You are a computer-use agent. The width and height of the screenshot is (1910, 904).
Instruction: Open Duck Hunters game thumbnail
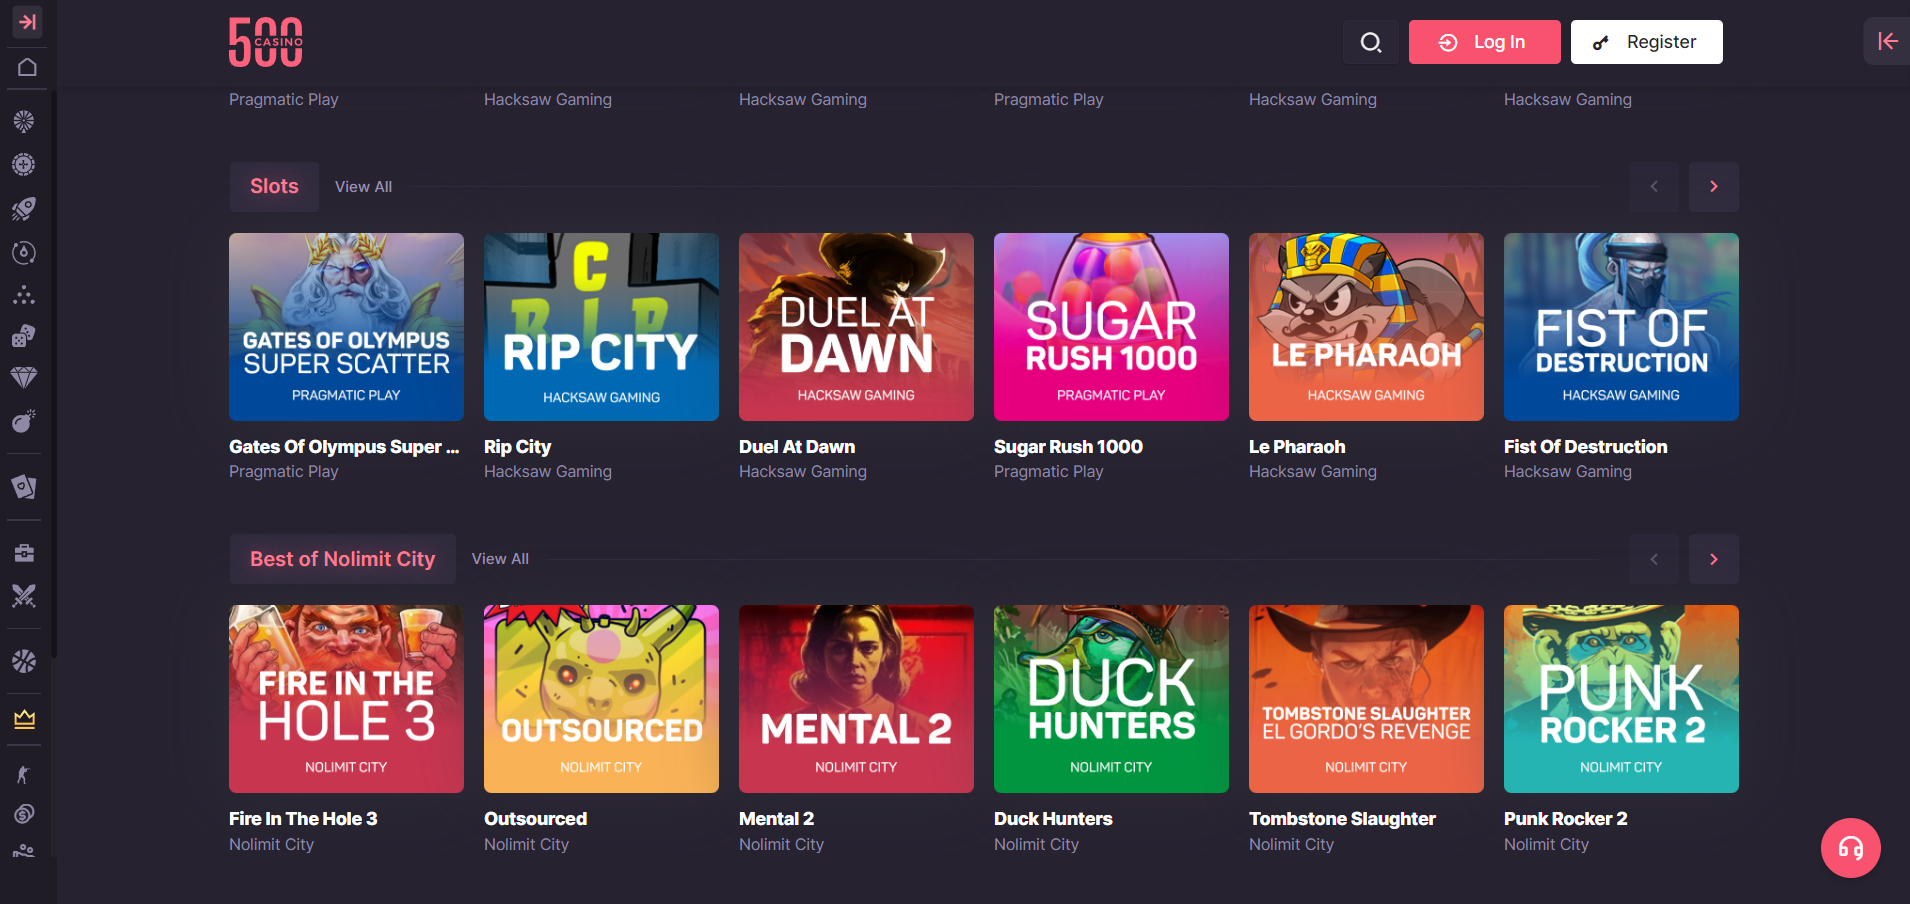1111,699
